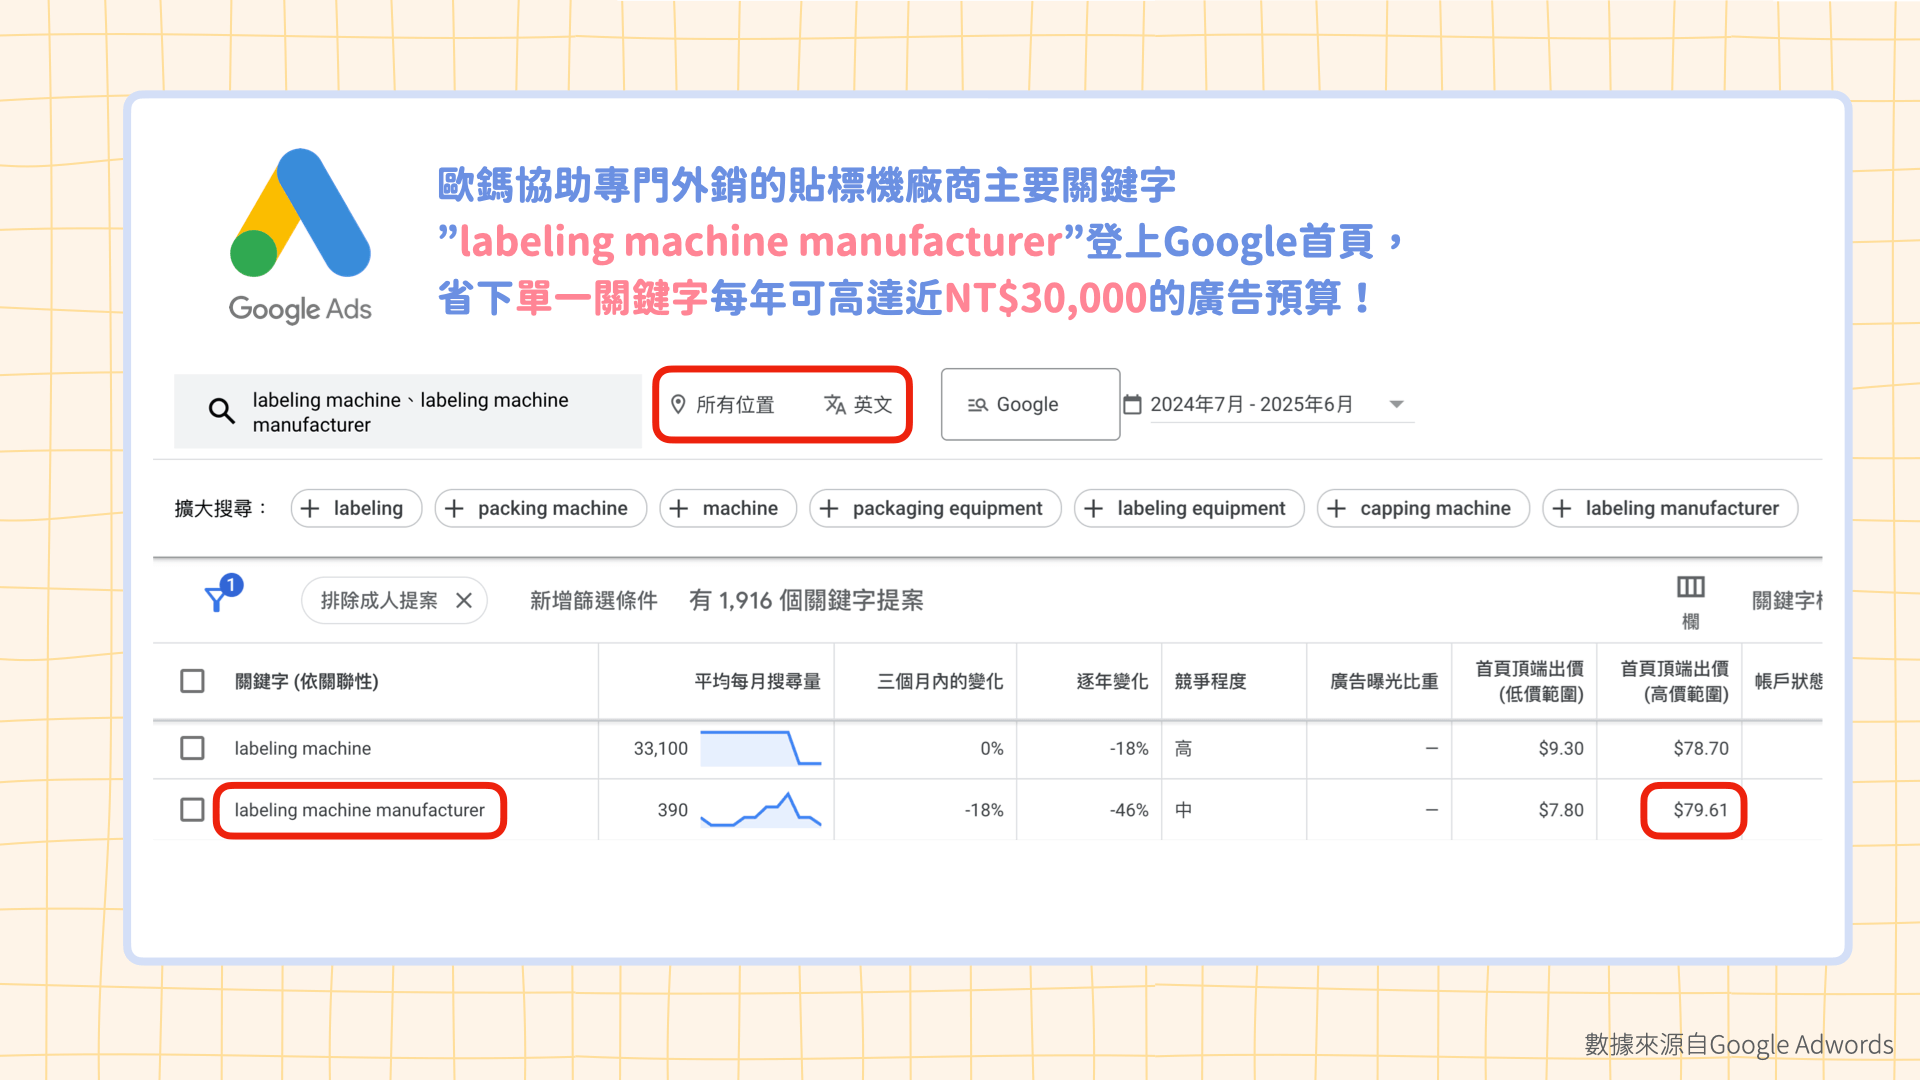The width and height of the screenshot is (1920, 1080).
Task: Add packing machine to search
Action: pyautogui.click(x=541, y=508)
